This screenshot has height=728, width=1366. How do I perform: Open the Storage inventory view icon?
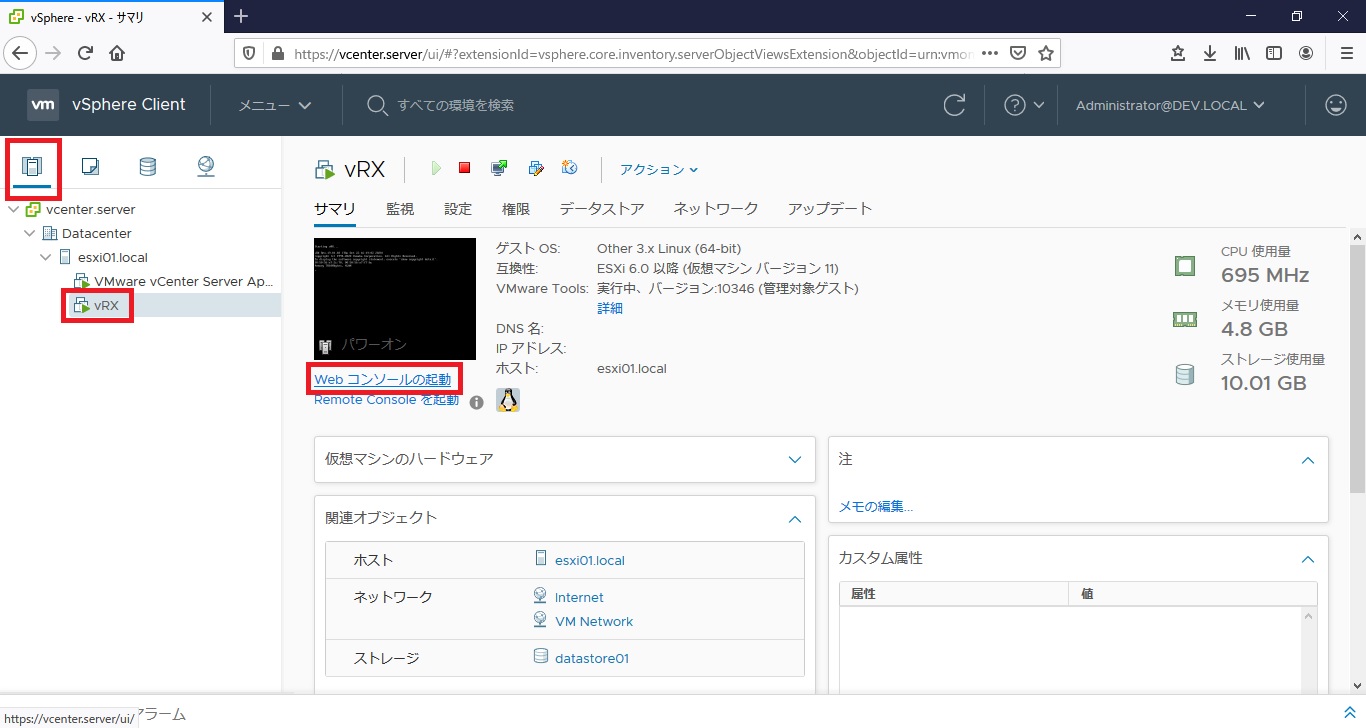(148, 167)
